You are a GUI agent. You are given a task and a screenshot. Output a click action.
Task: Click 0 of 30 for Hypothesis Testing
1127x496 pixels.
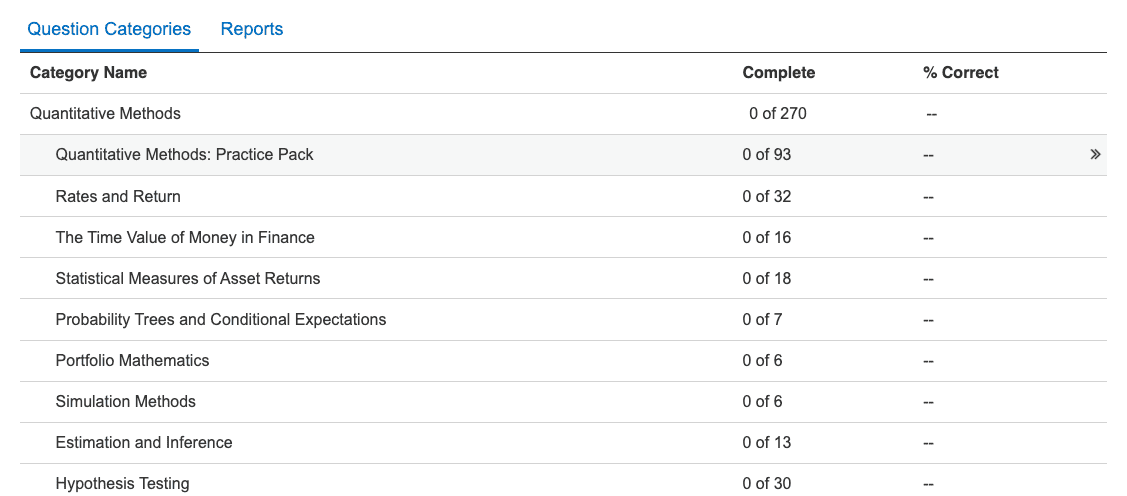click(x=766, y=483)
